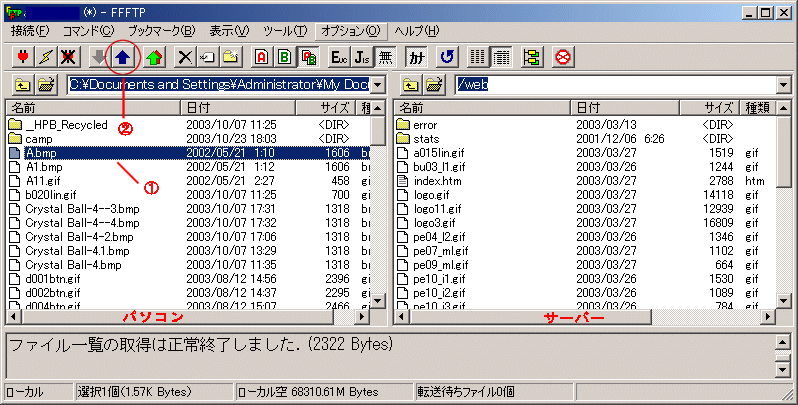Click the Connect red plug icon
This screenshot has height=405, width=798.
23,57
